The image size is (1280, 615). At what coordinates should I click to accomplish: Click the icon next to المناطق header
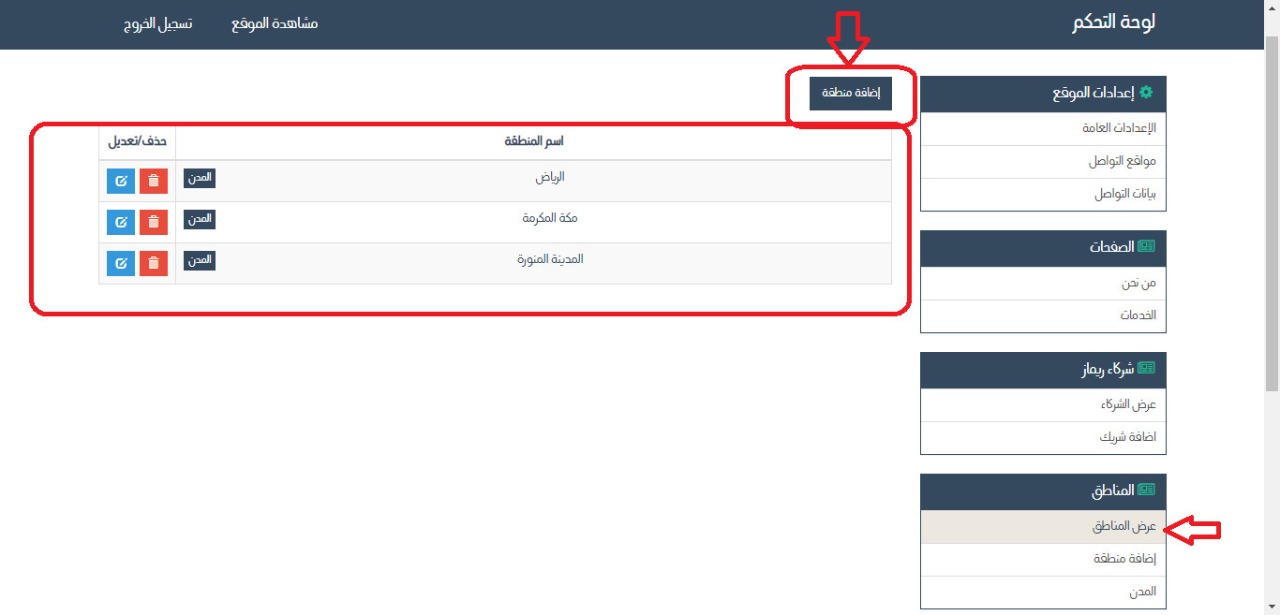(1146, 490)
